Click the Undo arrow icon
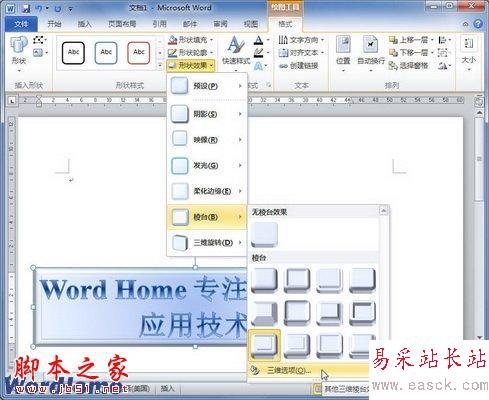The width and height of the screenshot is (489, 400). tap(40, 8)
